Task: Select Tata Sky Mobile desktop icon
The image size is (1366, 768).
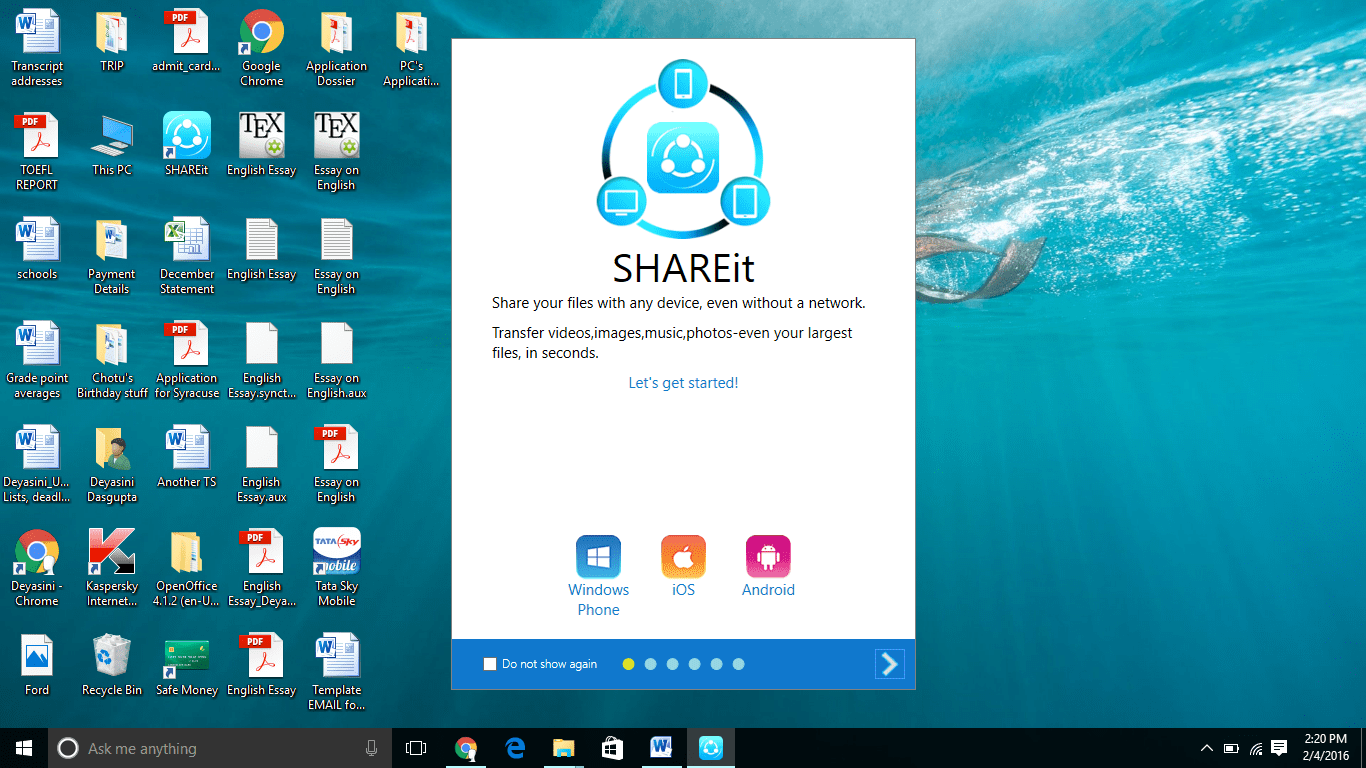Action: (336, 552)
